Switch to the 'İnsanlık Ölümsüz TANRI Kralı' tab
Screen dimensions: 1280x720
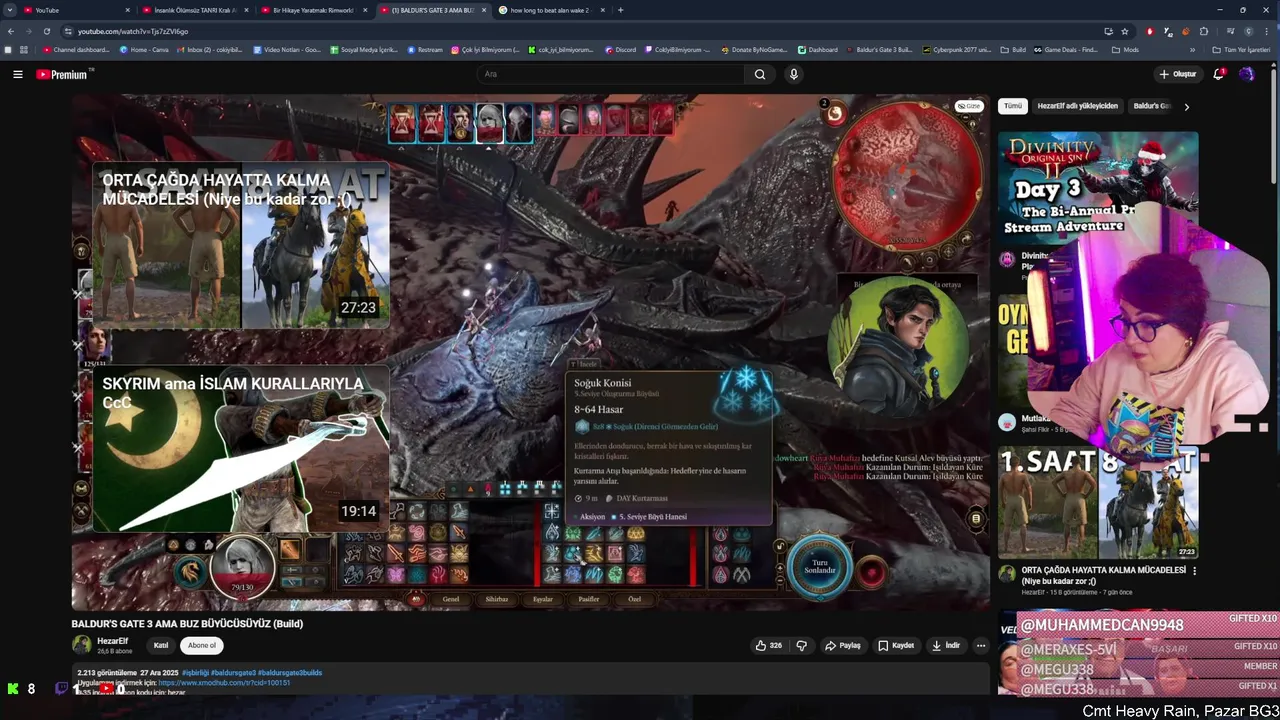pos(194,10)
